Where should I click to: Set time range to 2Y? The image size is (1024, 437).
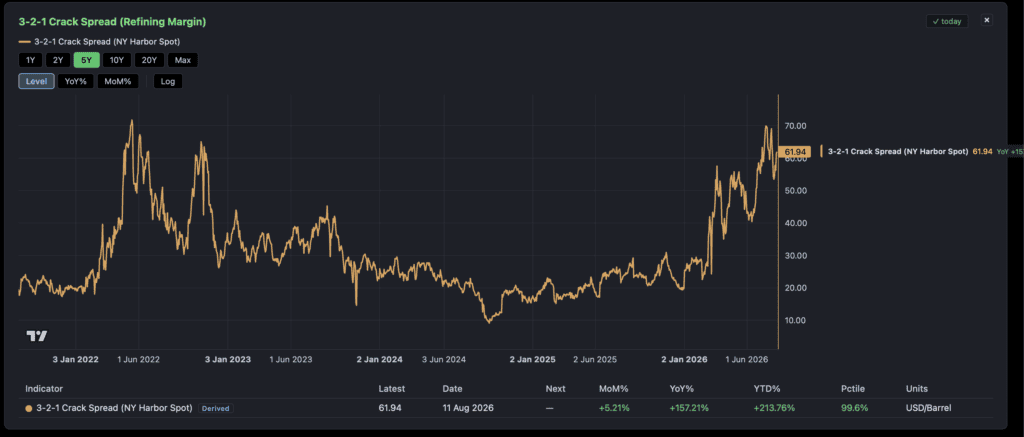pos(57,61)
